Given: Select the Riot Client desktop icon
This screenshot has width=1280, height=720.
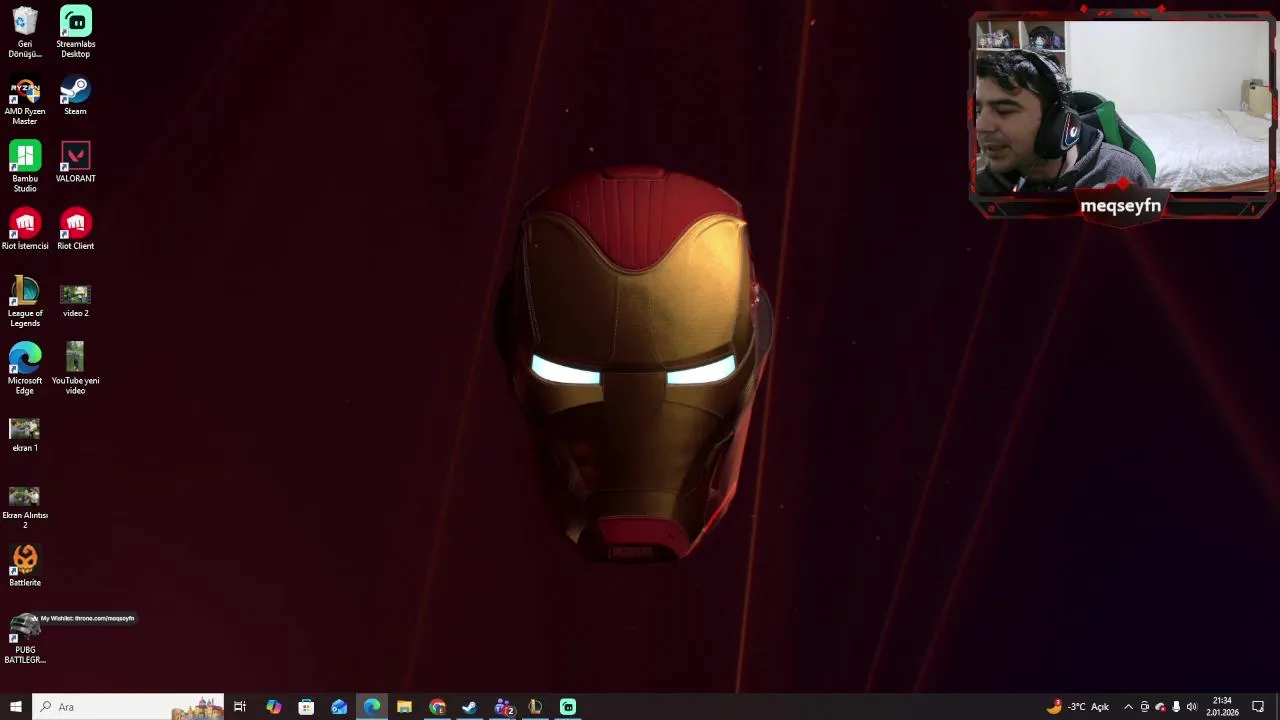Looking at the screenshot, I should coord(75,229).
